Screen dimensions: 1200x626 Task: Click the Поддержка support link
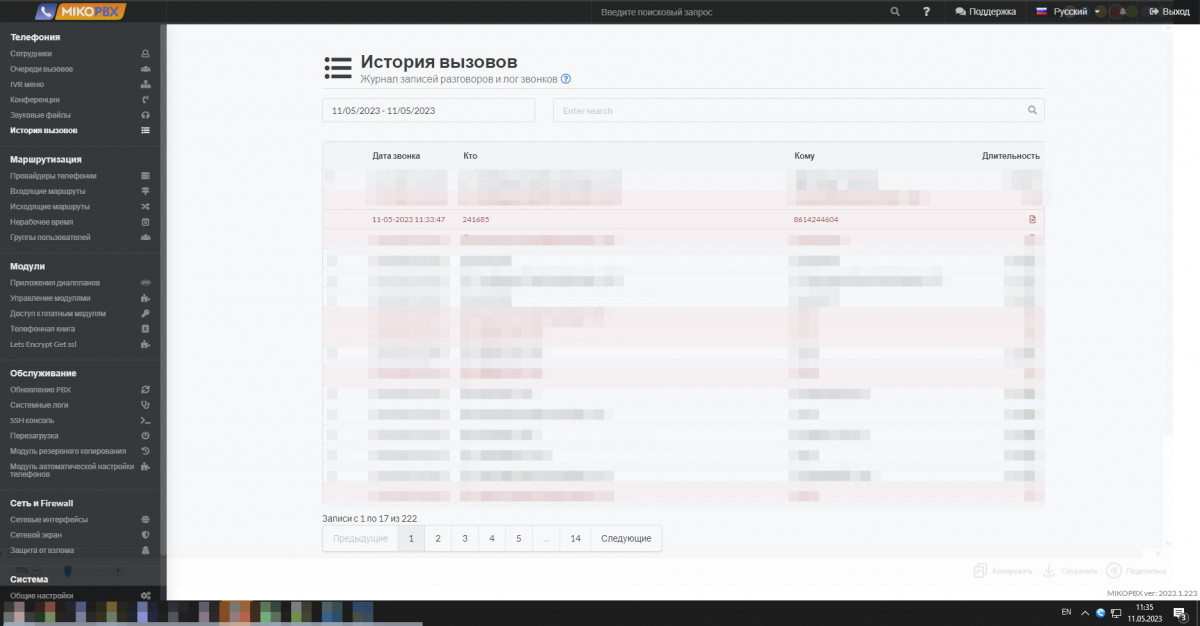point(986,12)
